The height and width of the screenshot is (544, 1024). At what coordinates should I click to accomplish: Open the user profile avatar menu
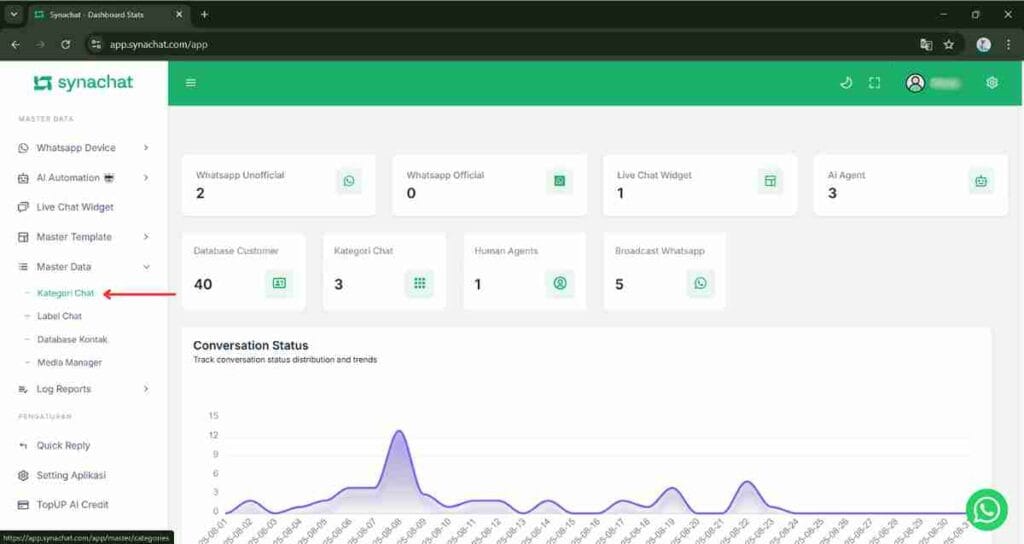point(915,83)
